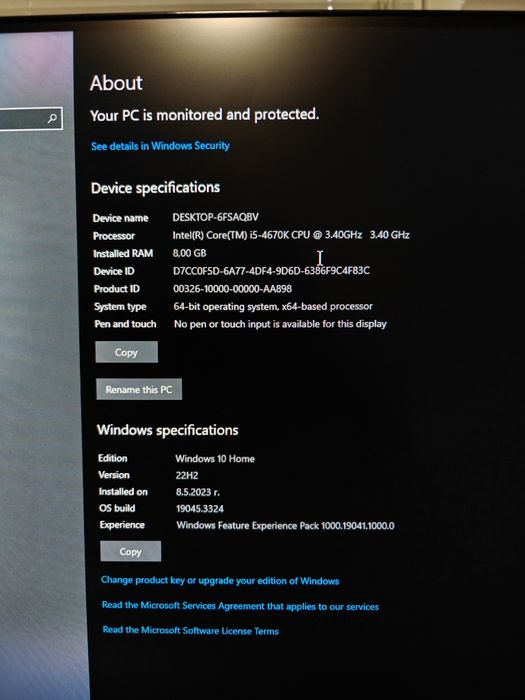Click Product ID 00326-10000-00000-AA898

click(x=233, y=288)
